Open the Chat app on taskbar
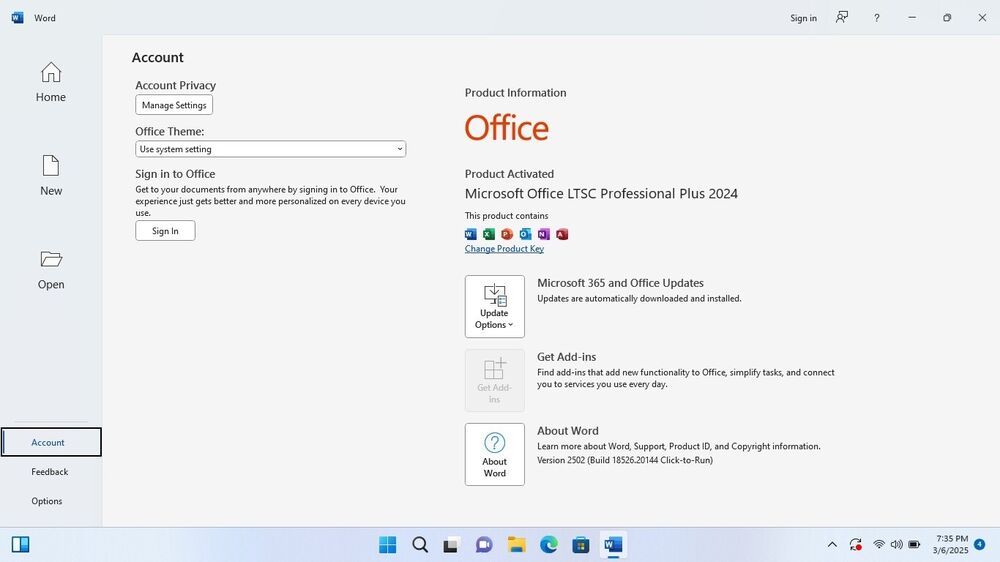 point(484,544)
